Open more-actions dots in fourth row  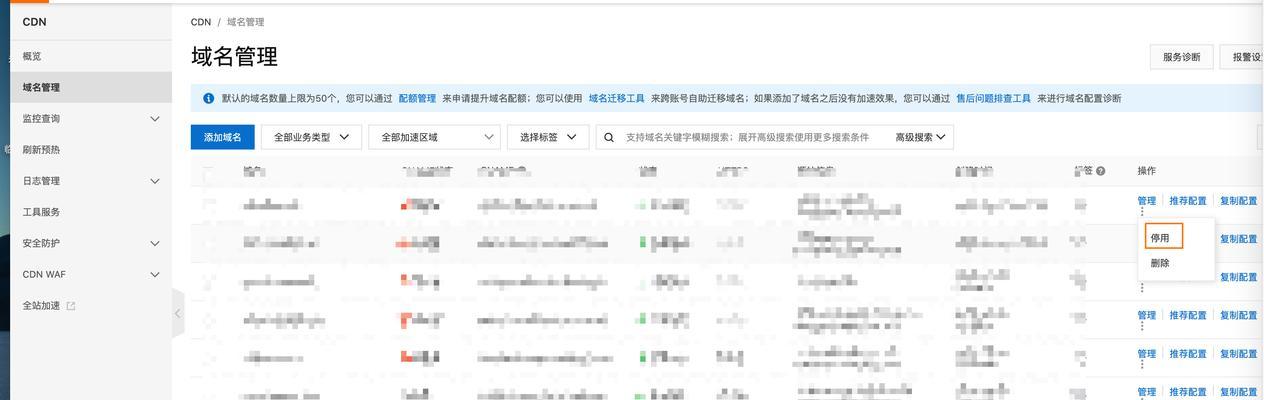point(1142,326)
